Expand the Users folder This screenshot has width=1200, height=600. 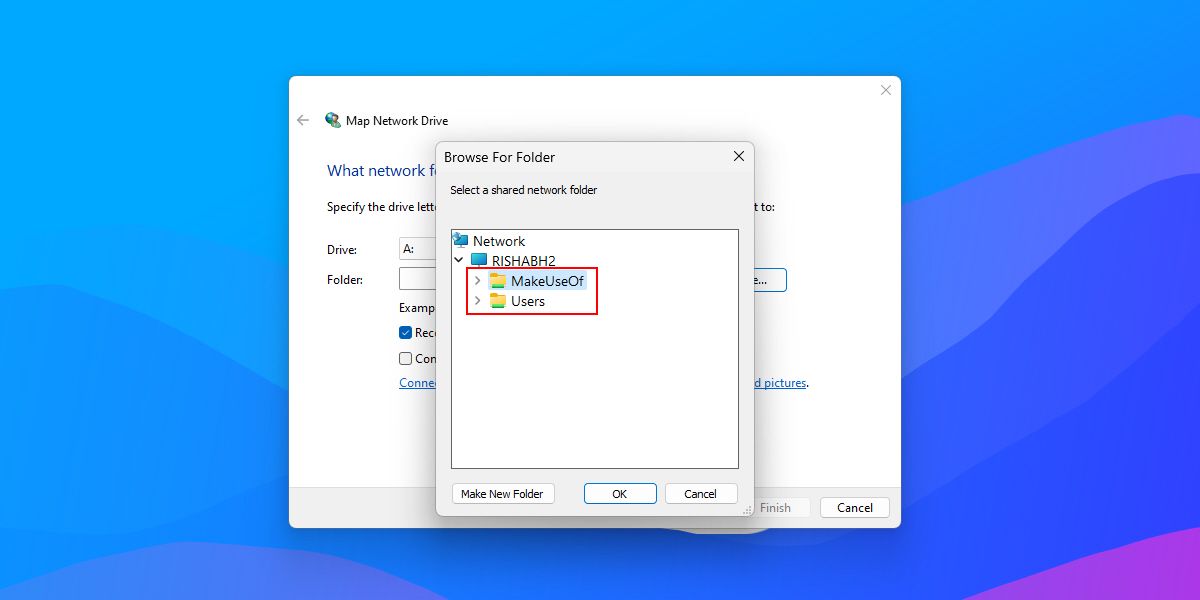(x=476, y=301)
